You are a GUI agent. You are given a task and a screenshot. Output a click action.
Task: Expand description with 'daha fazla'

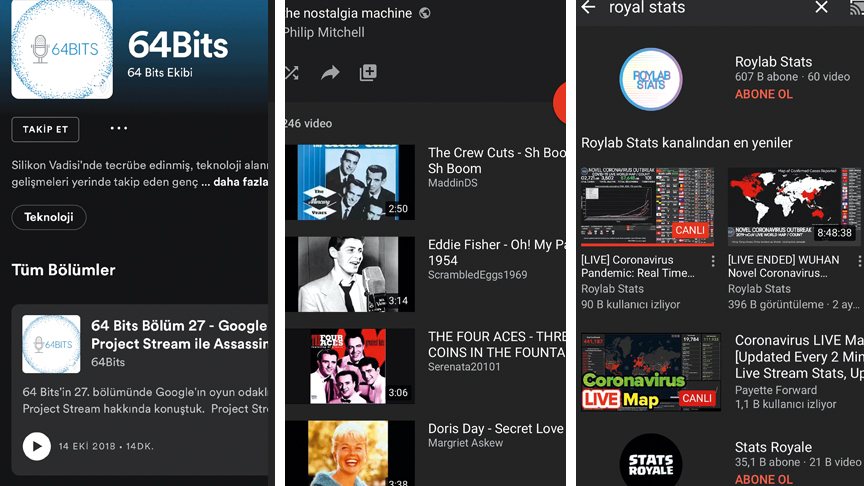[x=240, y=182]
